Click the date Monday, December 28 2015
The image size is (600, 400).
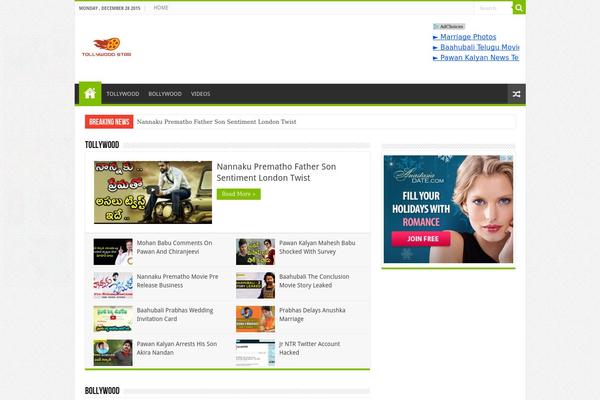109,8
